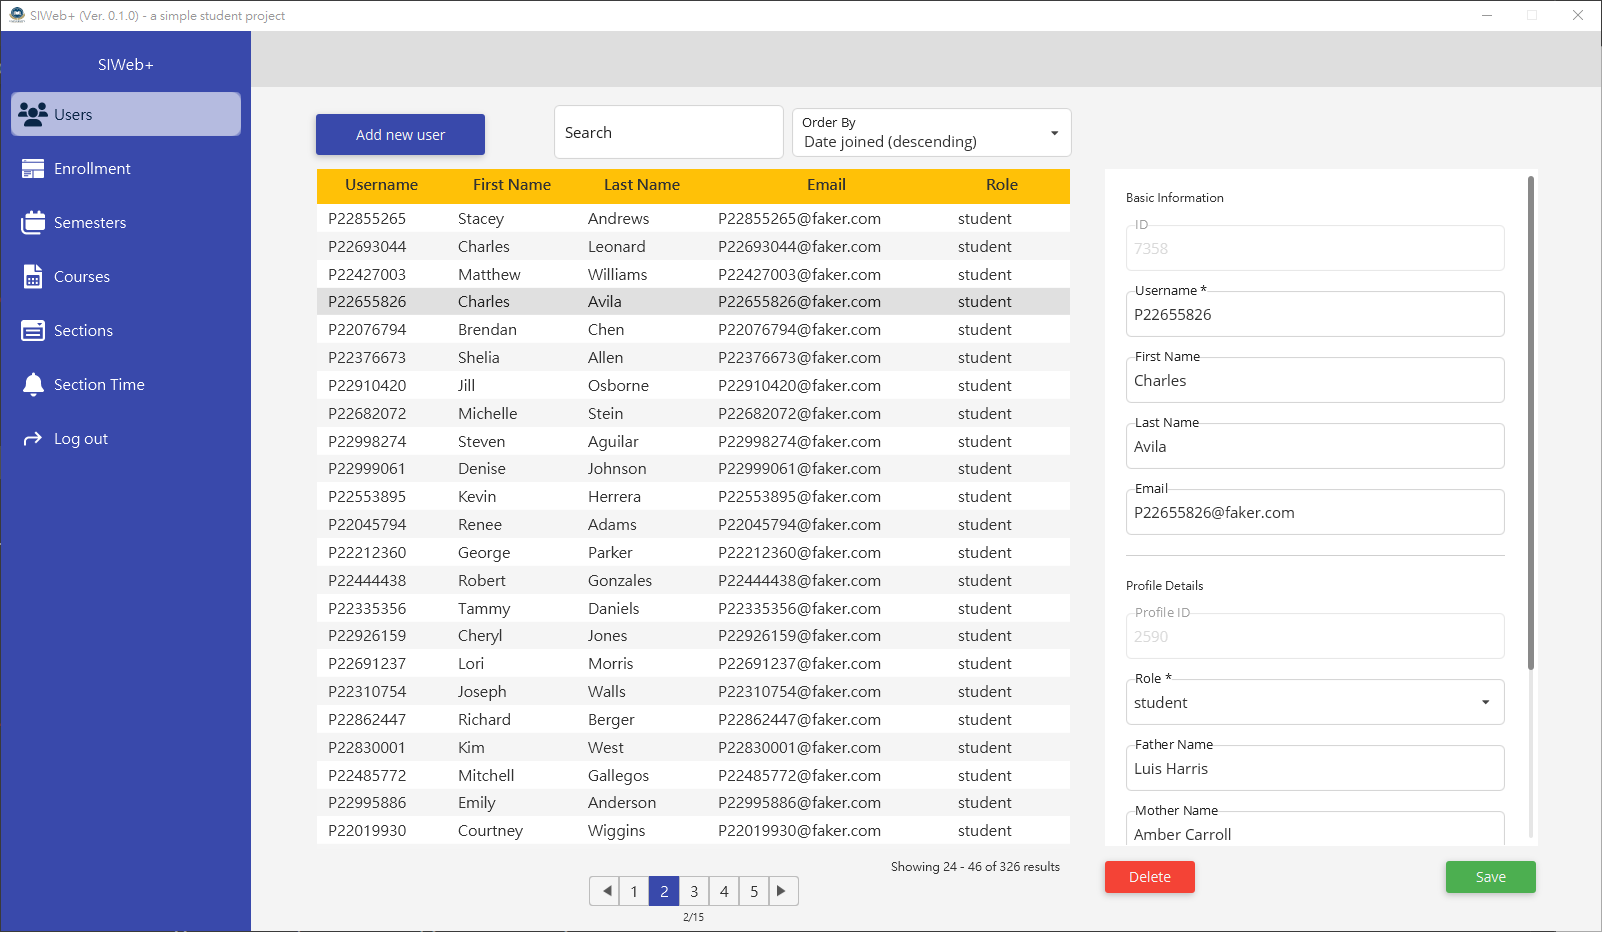Select row for Michelle Stein

pyautogui.click(x=693, y=413)
